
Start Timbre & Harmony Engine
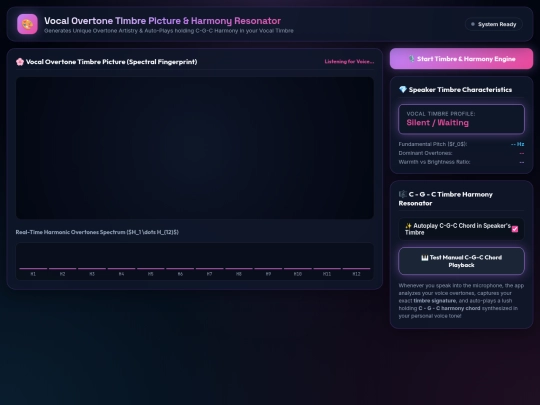pos(461,59)
